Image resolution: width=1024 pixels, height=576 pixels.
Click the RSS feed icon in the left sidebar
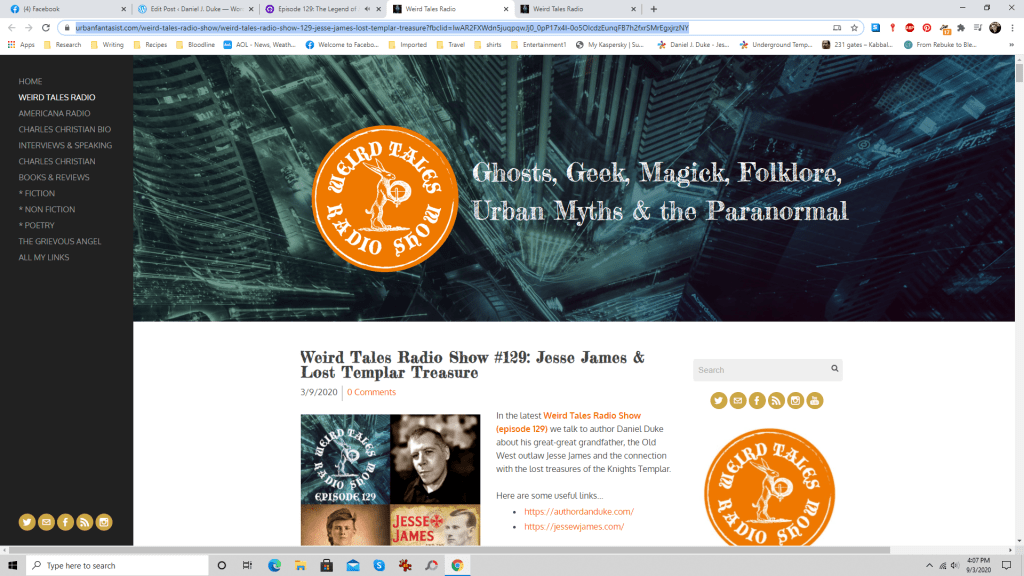click(x=85, y=522)
